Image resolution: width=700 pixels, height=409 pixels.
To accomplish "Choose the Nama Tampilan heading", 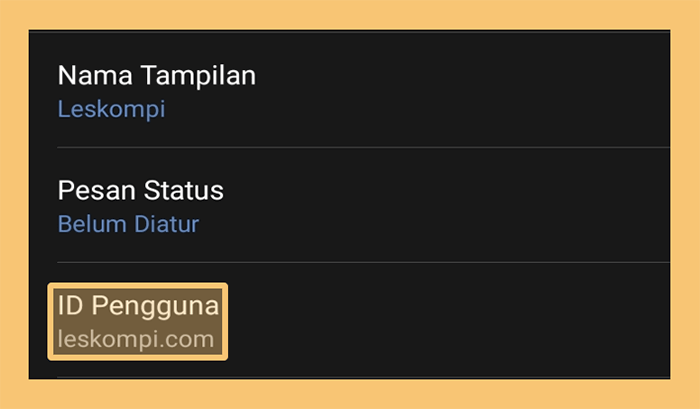I will 157,75.
